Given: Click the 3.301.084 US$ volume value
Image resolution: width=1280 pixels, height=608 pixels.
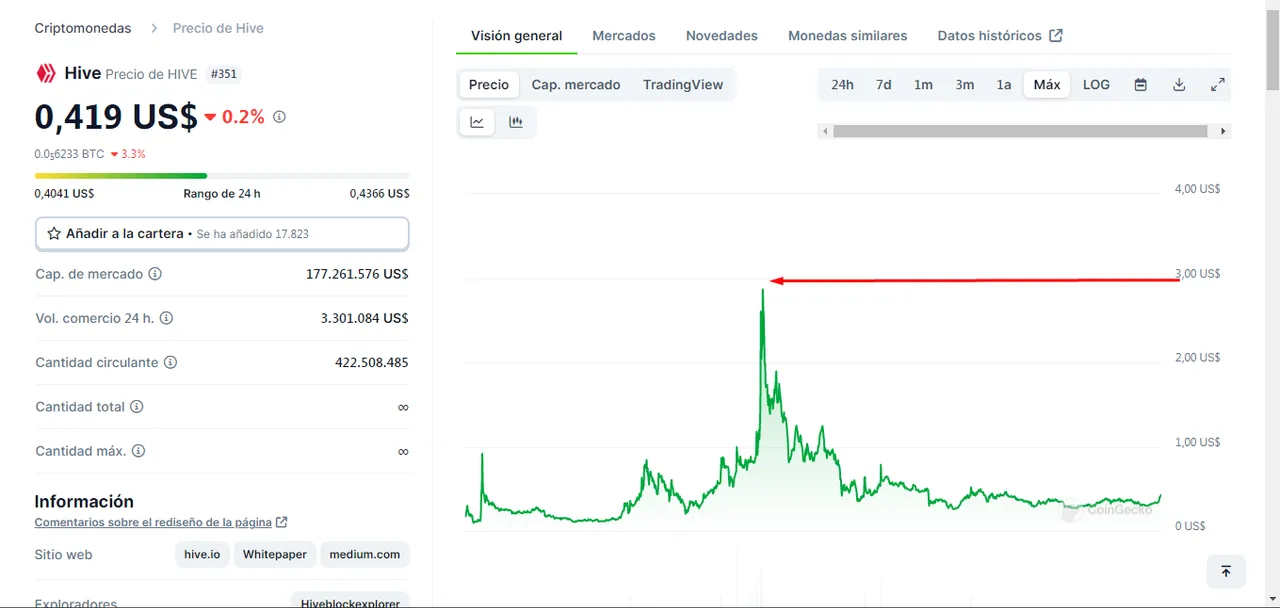Looking at the screenshot, I should point(364,318).
